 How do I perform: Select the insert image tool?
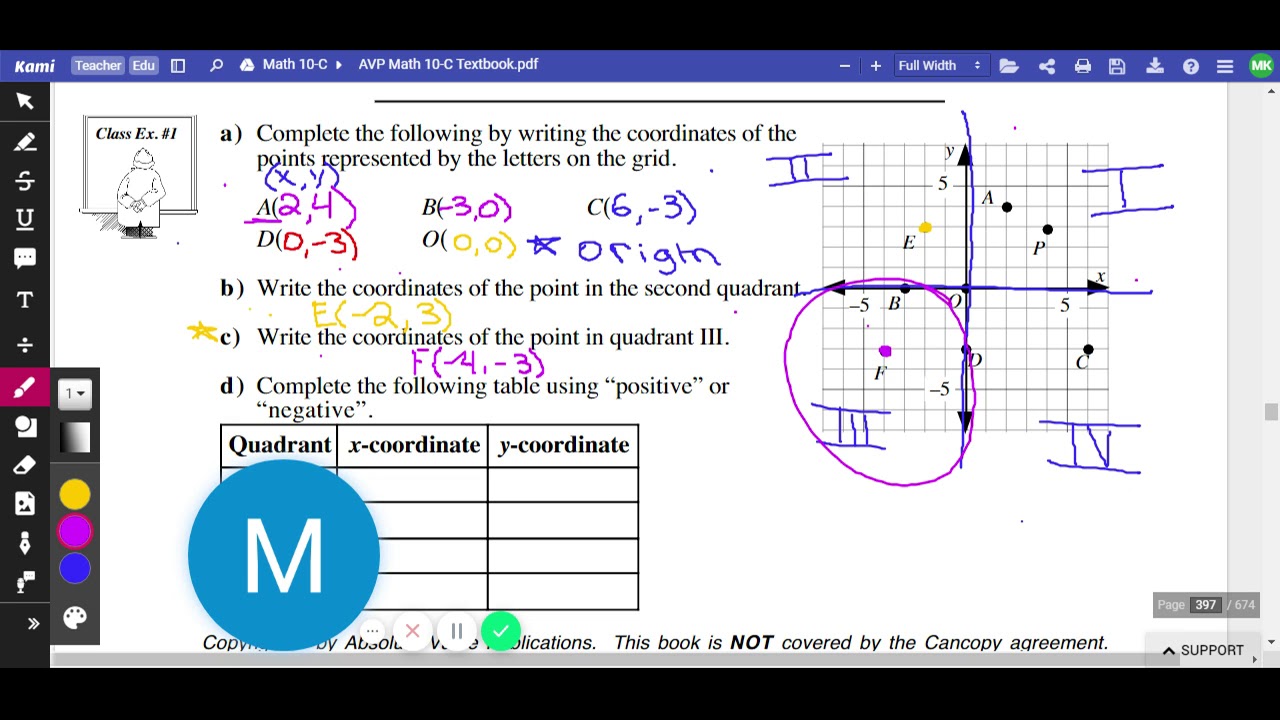(x=25, y=503)
